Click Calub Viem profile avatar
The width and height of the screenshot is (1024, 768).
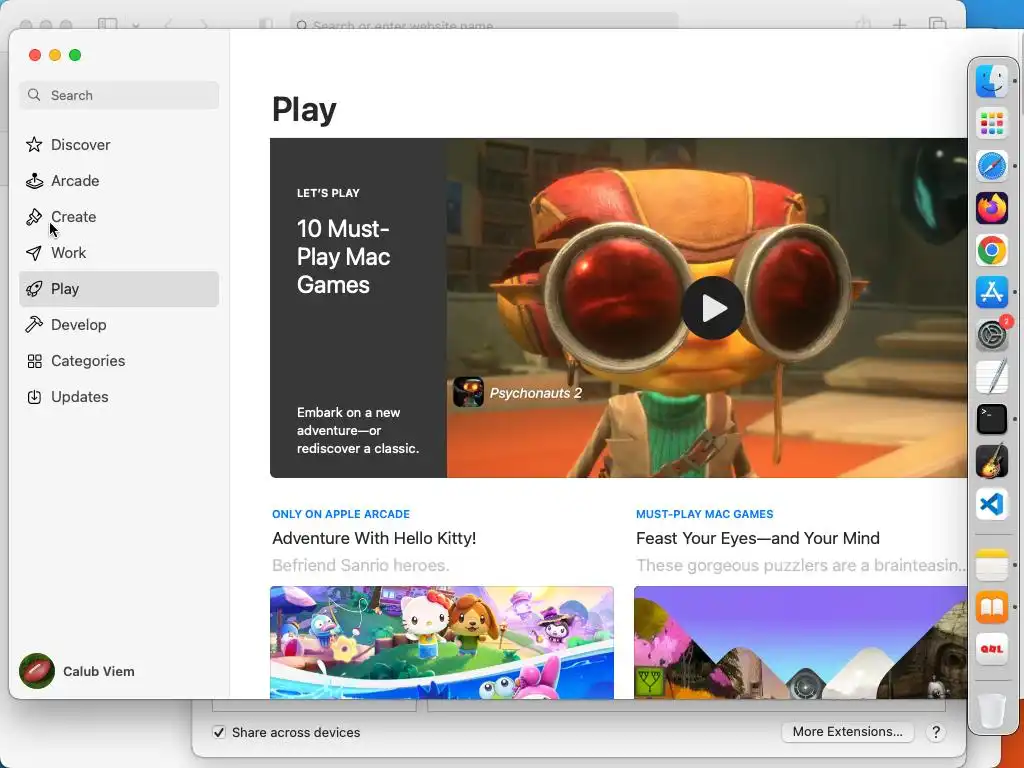tap(37, 671)
